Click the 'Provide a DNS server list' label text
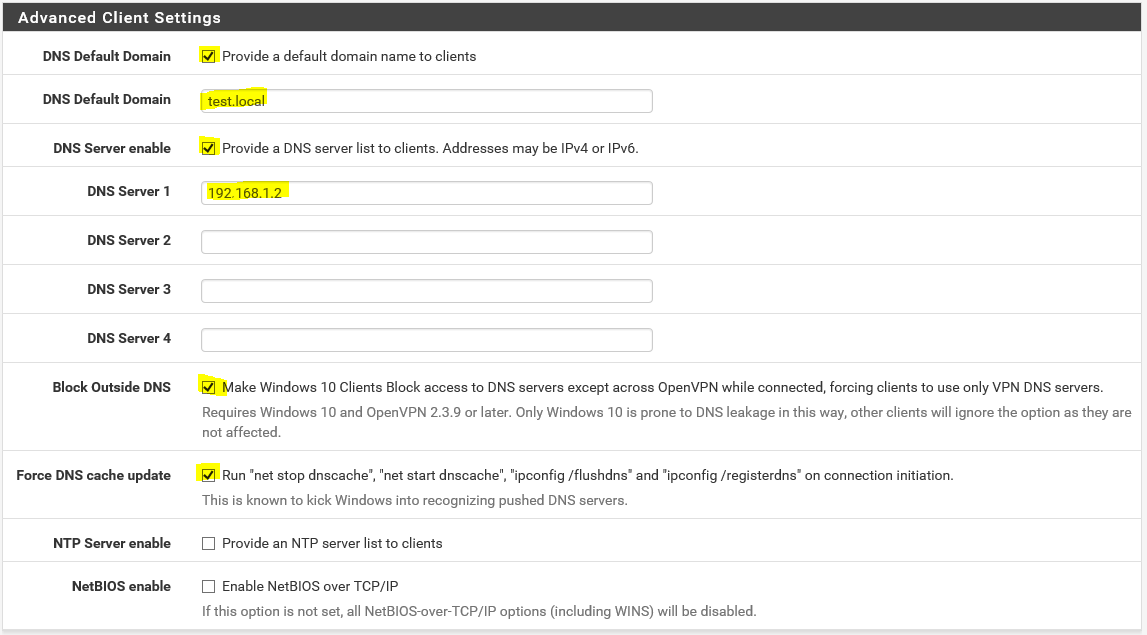The width and height of the screenshot is (1147, 635). (430, 148)
